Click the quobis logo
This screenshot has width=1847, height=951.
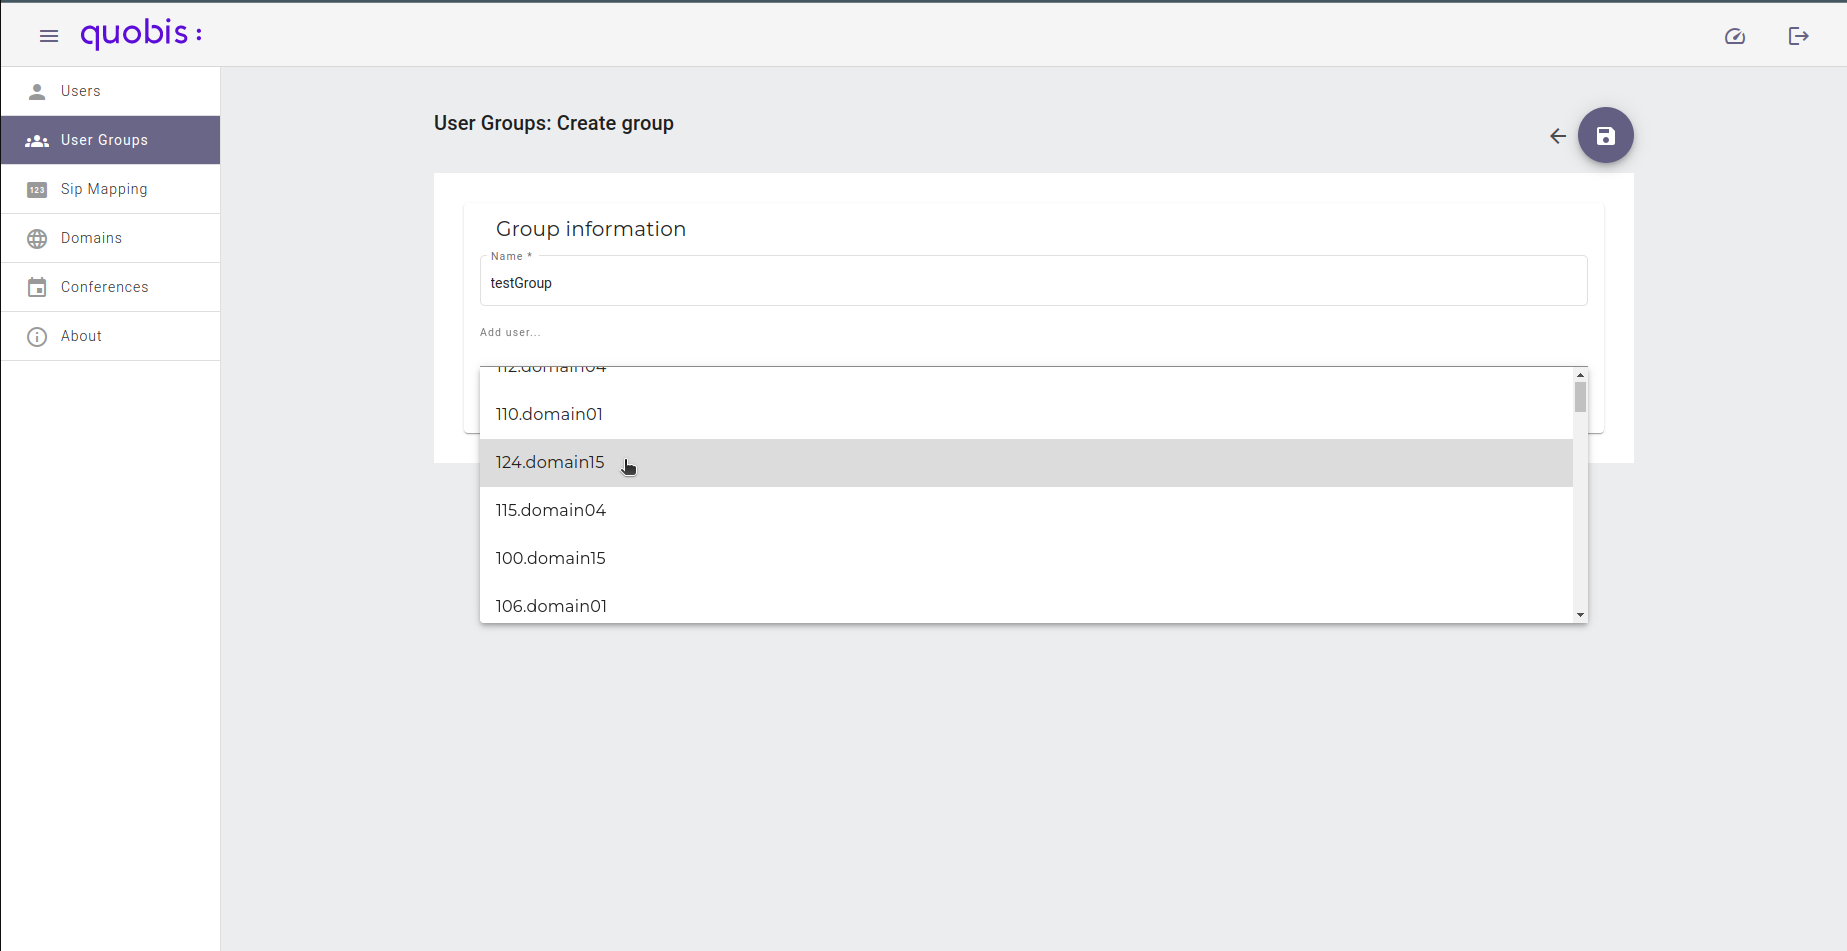pyautogui.click(x=141, y=34)
